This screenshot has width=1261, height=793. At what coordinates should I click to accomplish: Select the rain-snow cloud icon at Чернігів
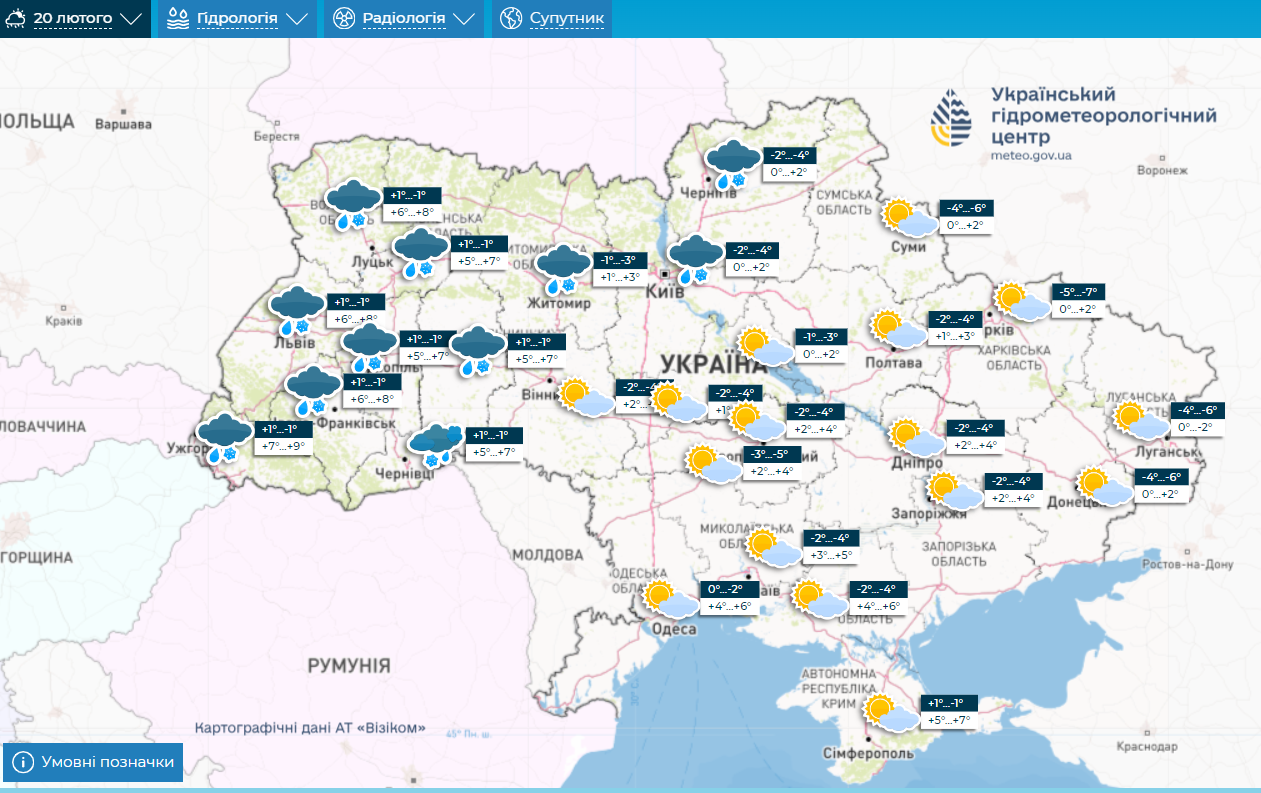[732, 164]
